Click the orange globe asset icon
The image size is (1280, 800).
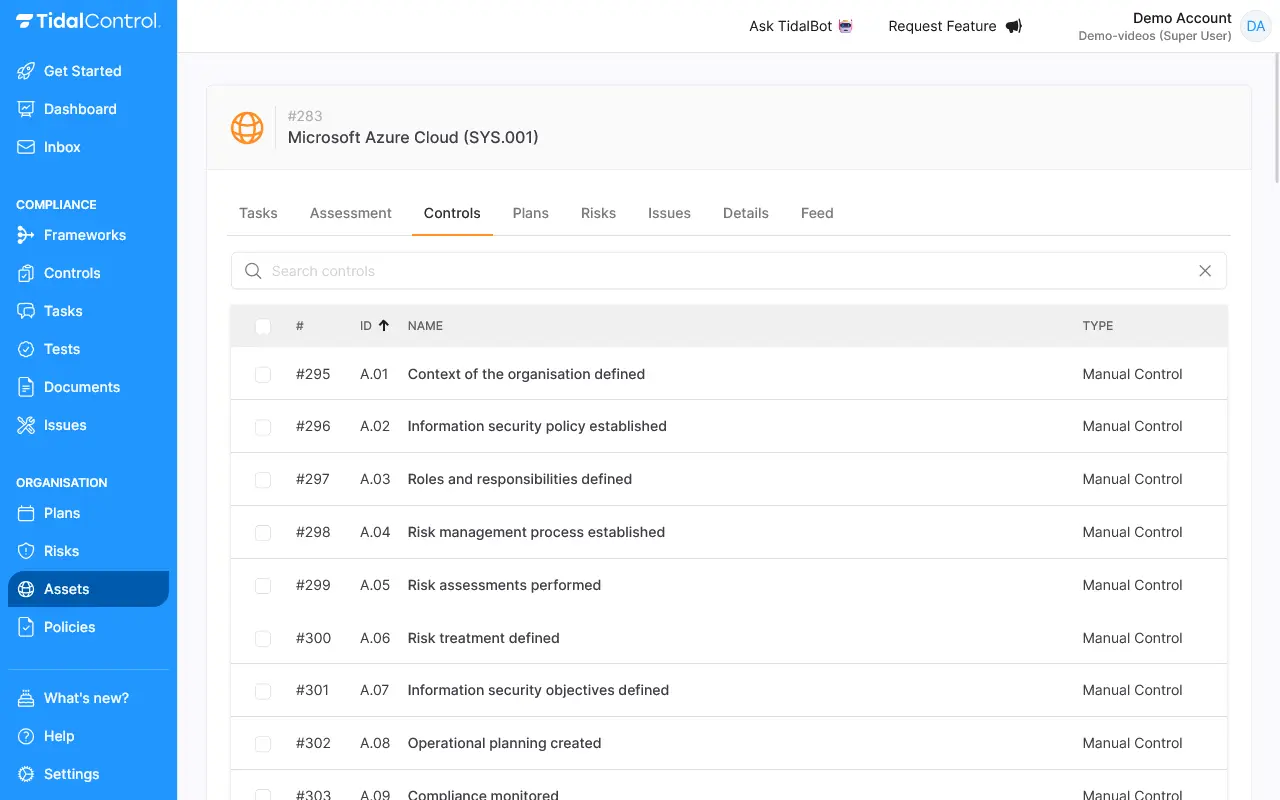point(247,128)
